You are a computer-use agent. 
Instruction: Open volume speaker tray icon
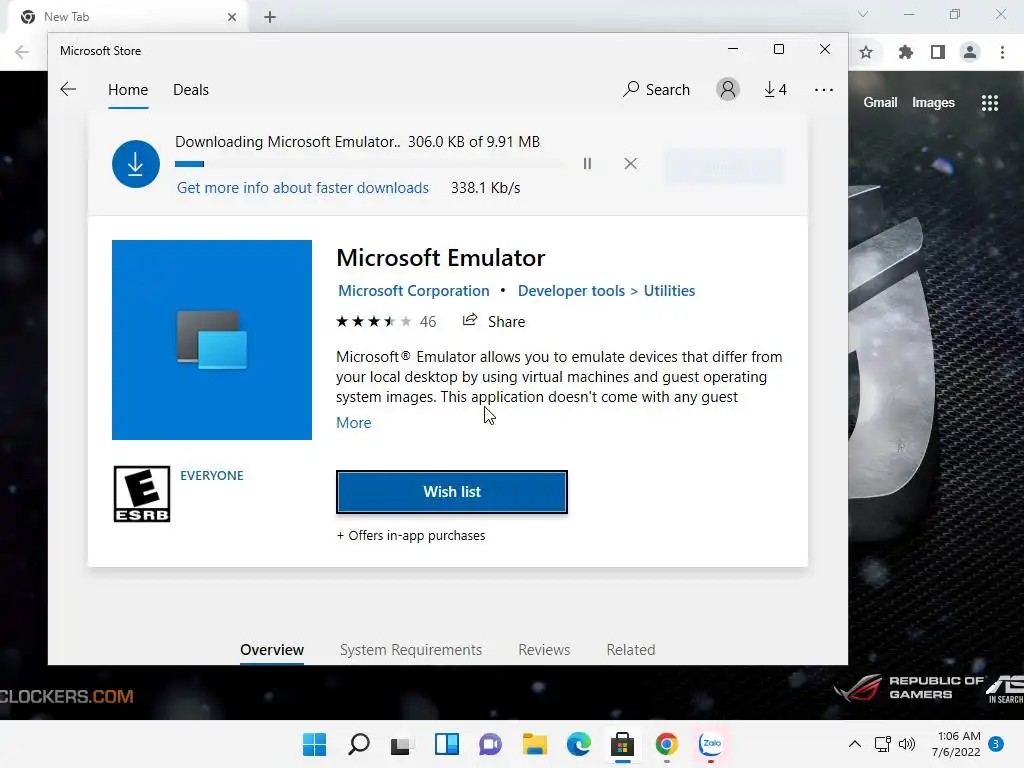click(x=906, y=744)
